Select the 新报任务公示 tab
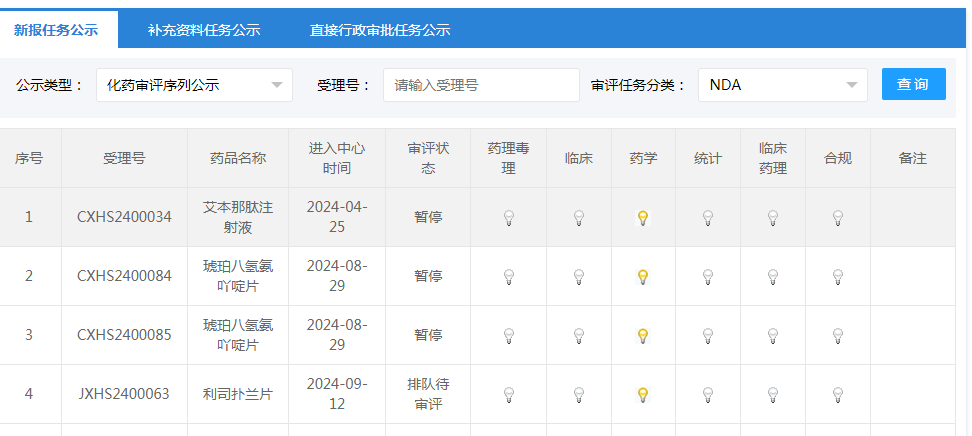972x436 pixels. (56, 30)
